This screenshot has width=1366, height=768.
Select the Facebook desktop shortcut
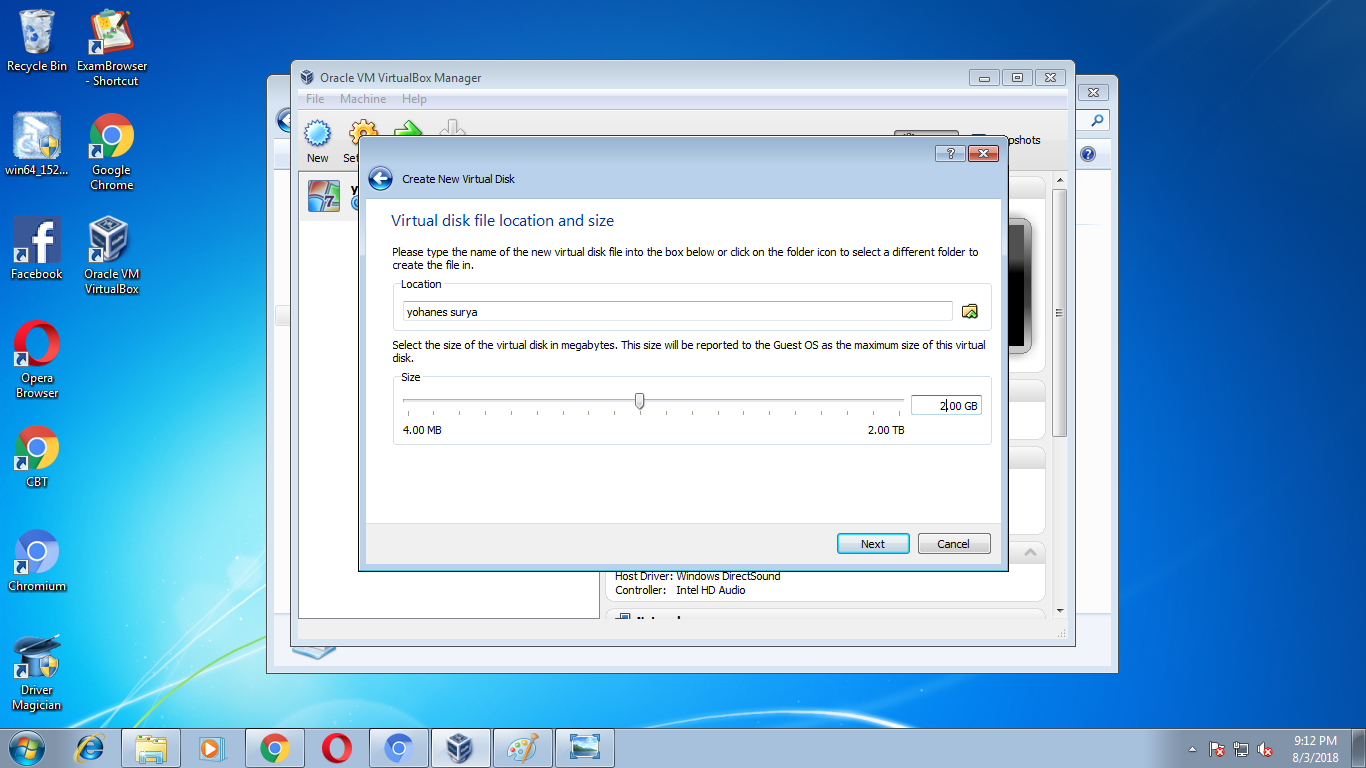pos(37,248)
